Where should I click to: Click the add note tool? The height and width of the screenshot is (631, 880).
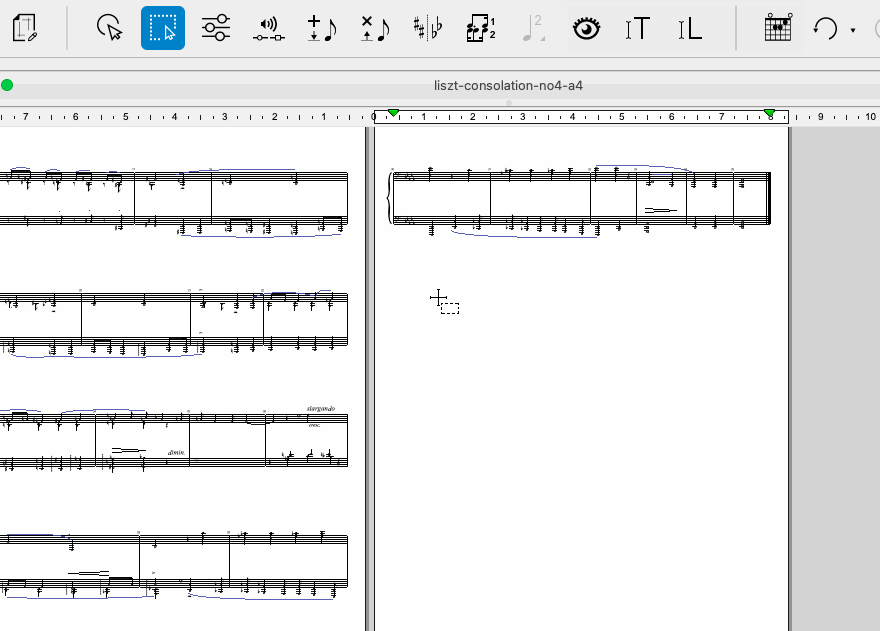(x=322, y=28)
